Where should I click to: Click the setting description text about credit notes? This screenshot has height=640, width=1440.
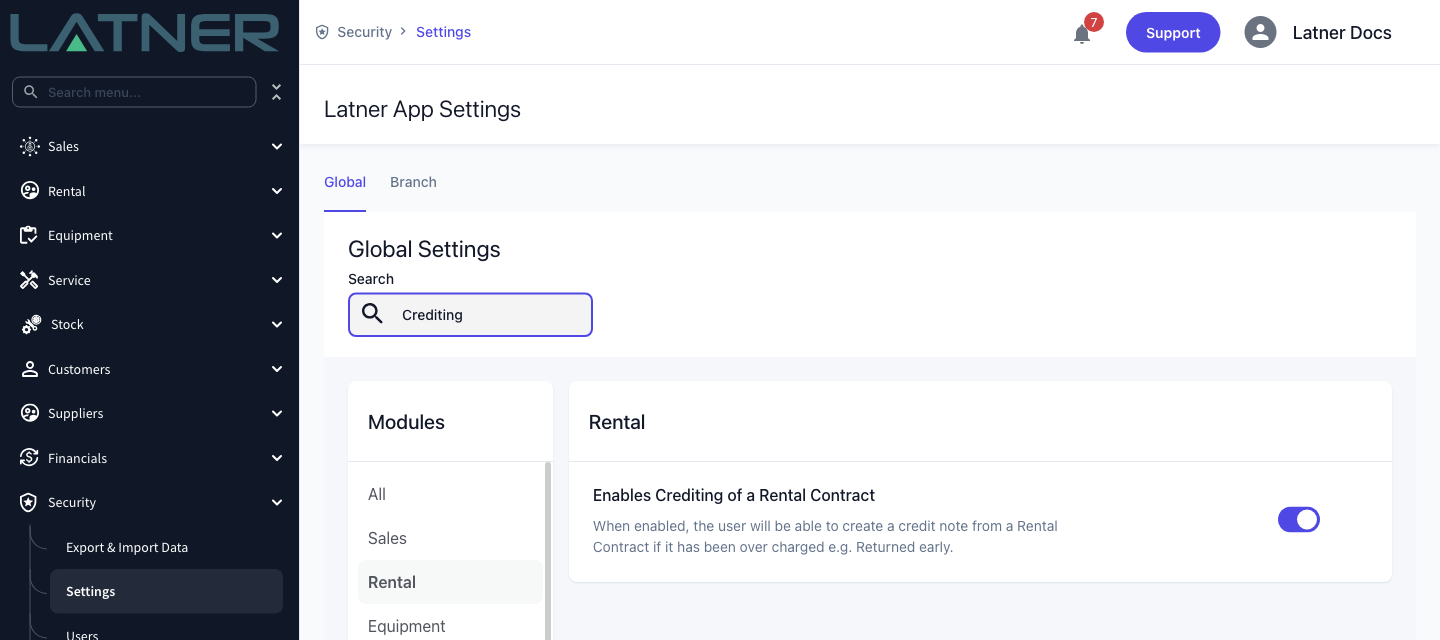pyautogui.click(x=825, y=536)
